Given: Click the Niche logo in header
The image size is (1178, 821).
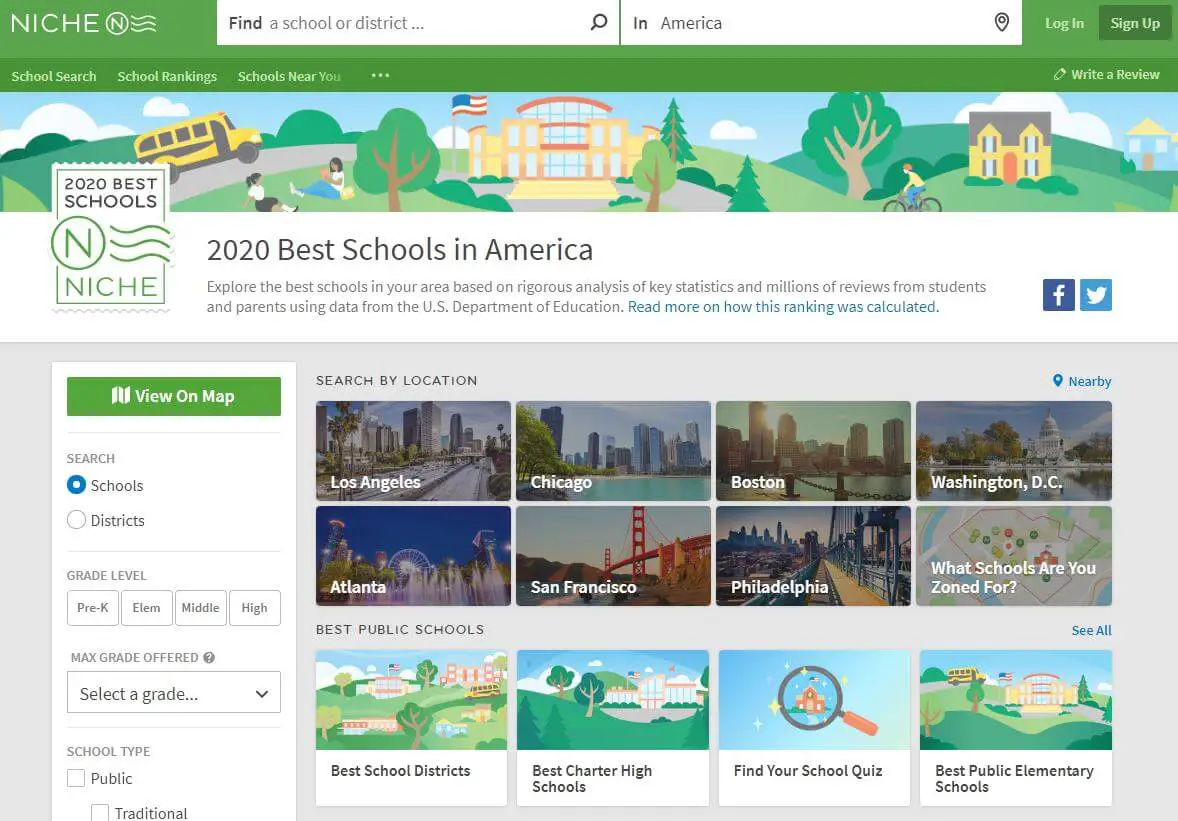Looking at the screenshot, I should 83,23.
